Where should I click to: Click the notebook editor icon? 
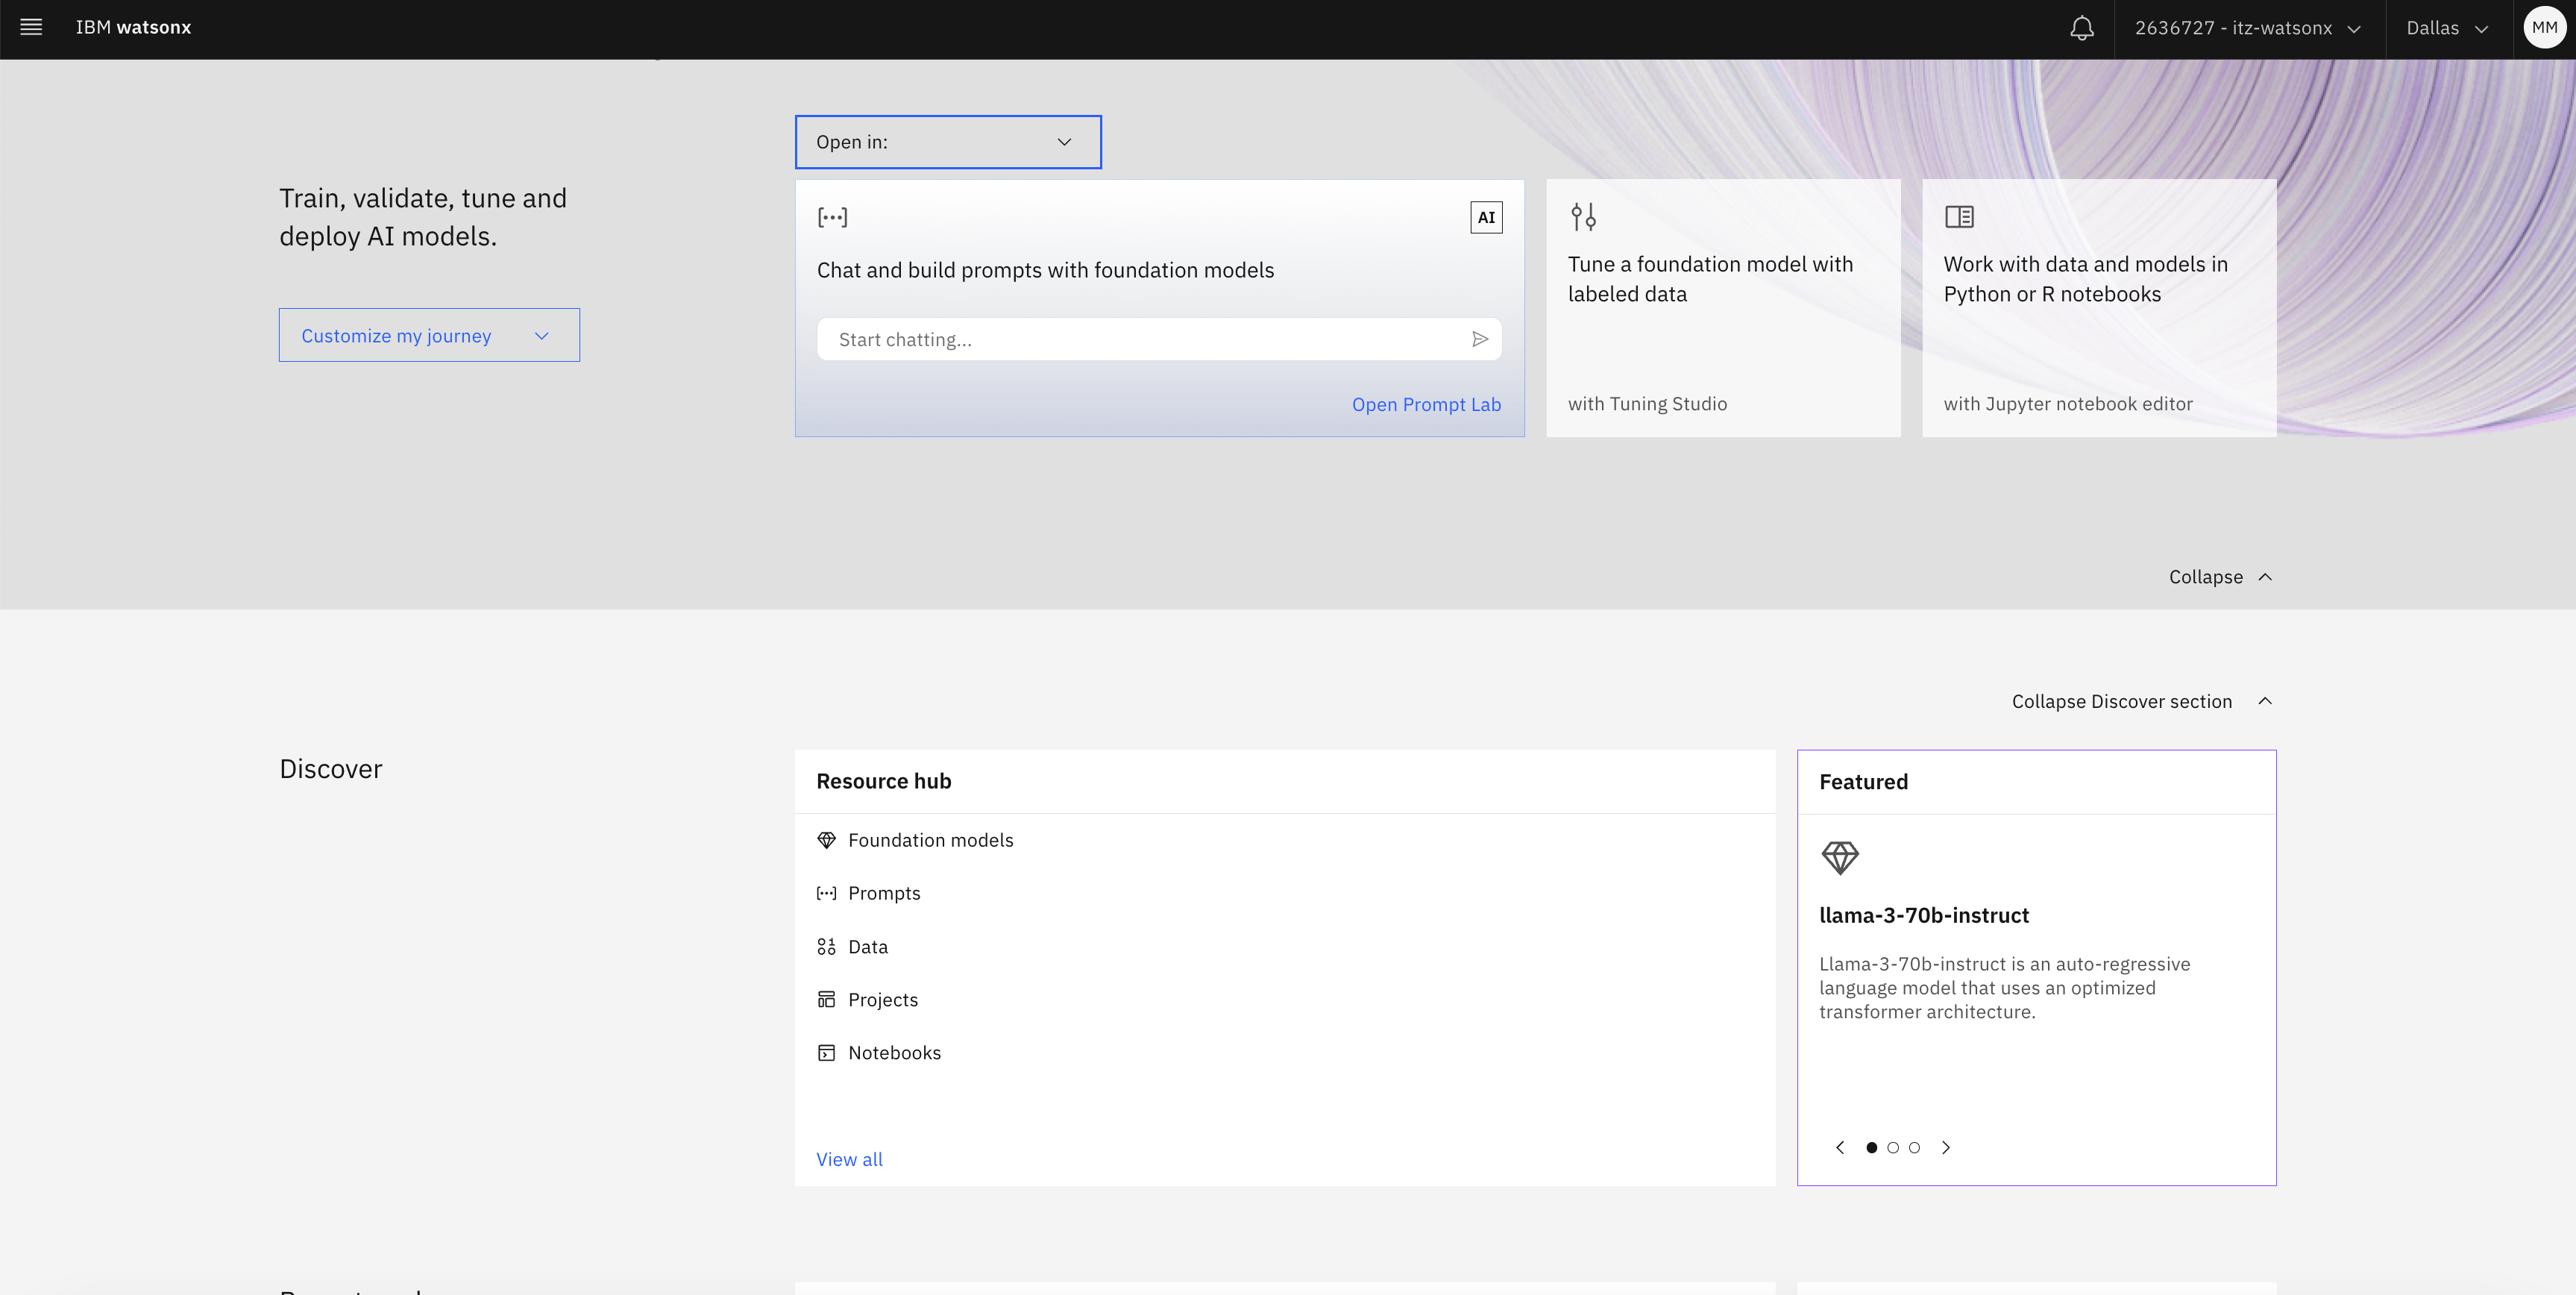1959,216
